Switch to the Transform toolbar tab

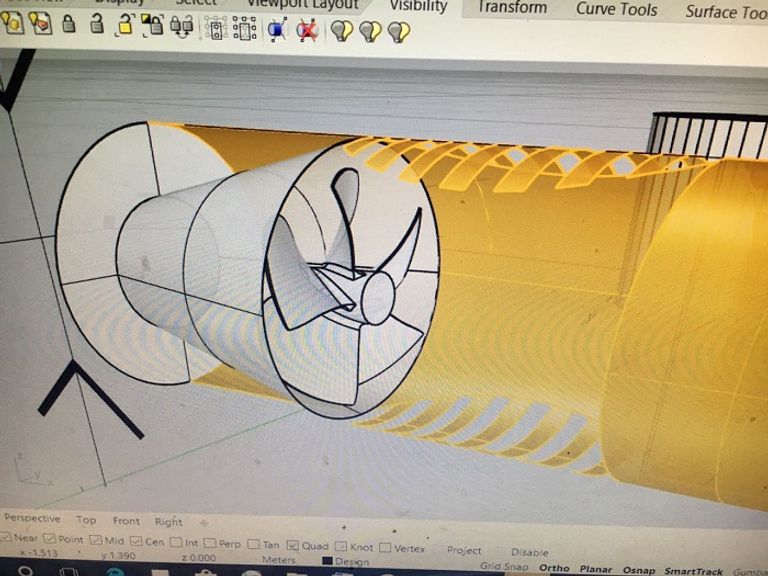point(512,8)
